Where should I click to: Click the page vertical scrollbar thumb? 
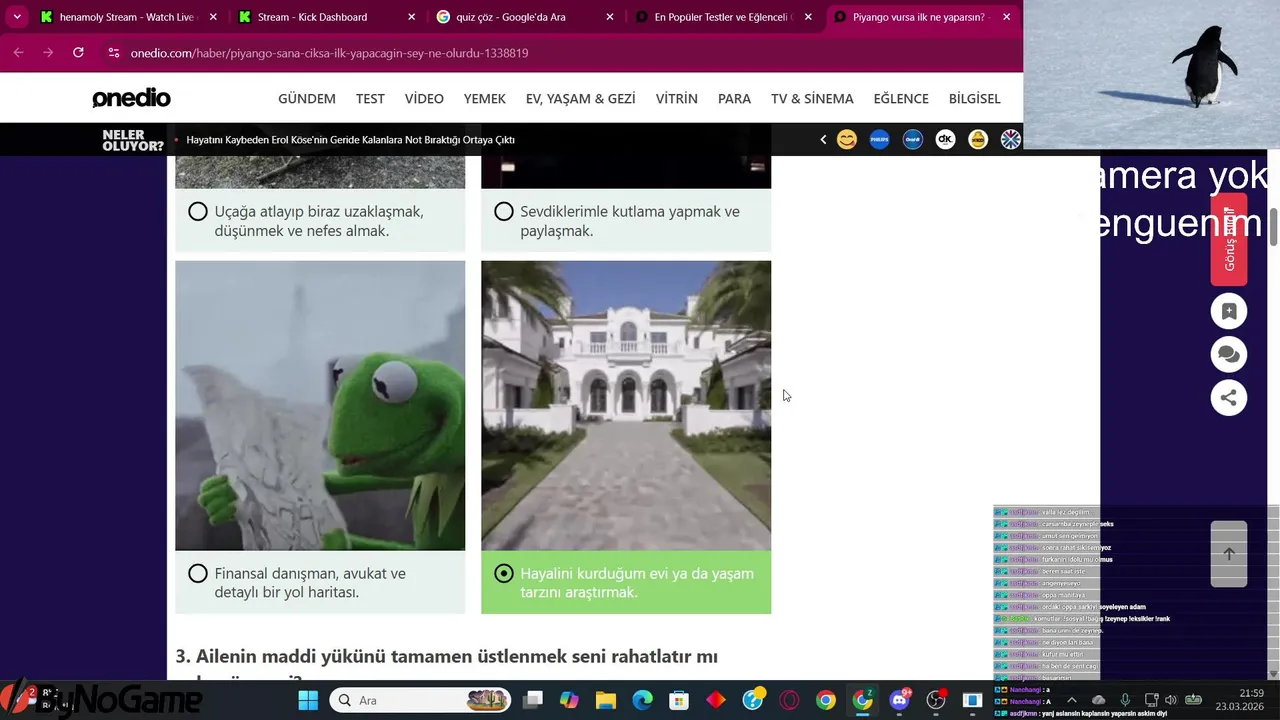1274,227
